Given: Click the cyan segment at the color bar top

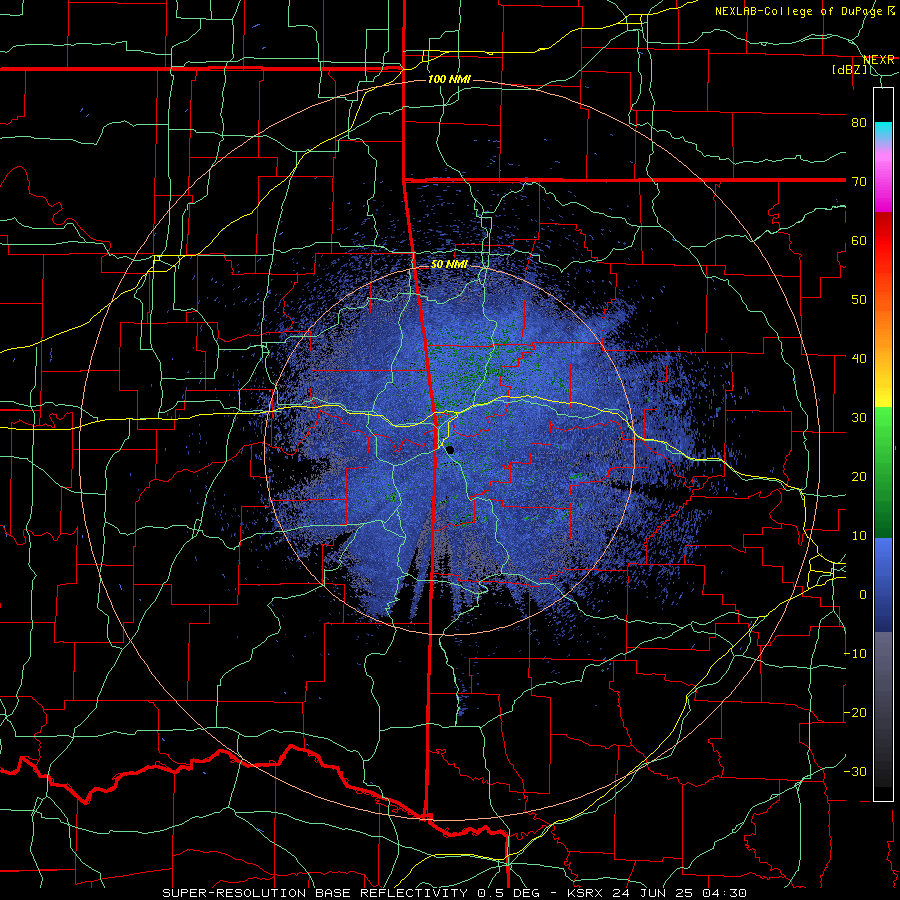Looking at the screenshot, I should coord(883,132).
